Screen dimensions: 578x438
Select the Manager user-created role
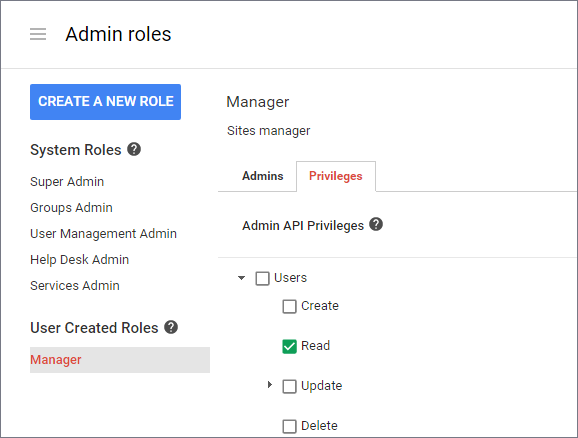[x=120, y=359]
